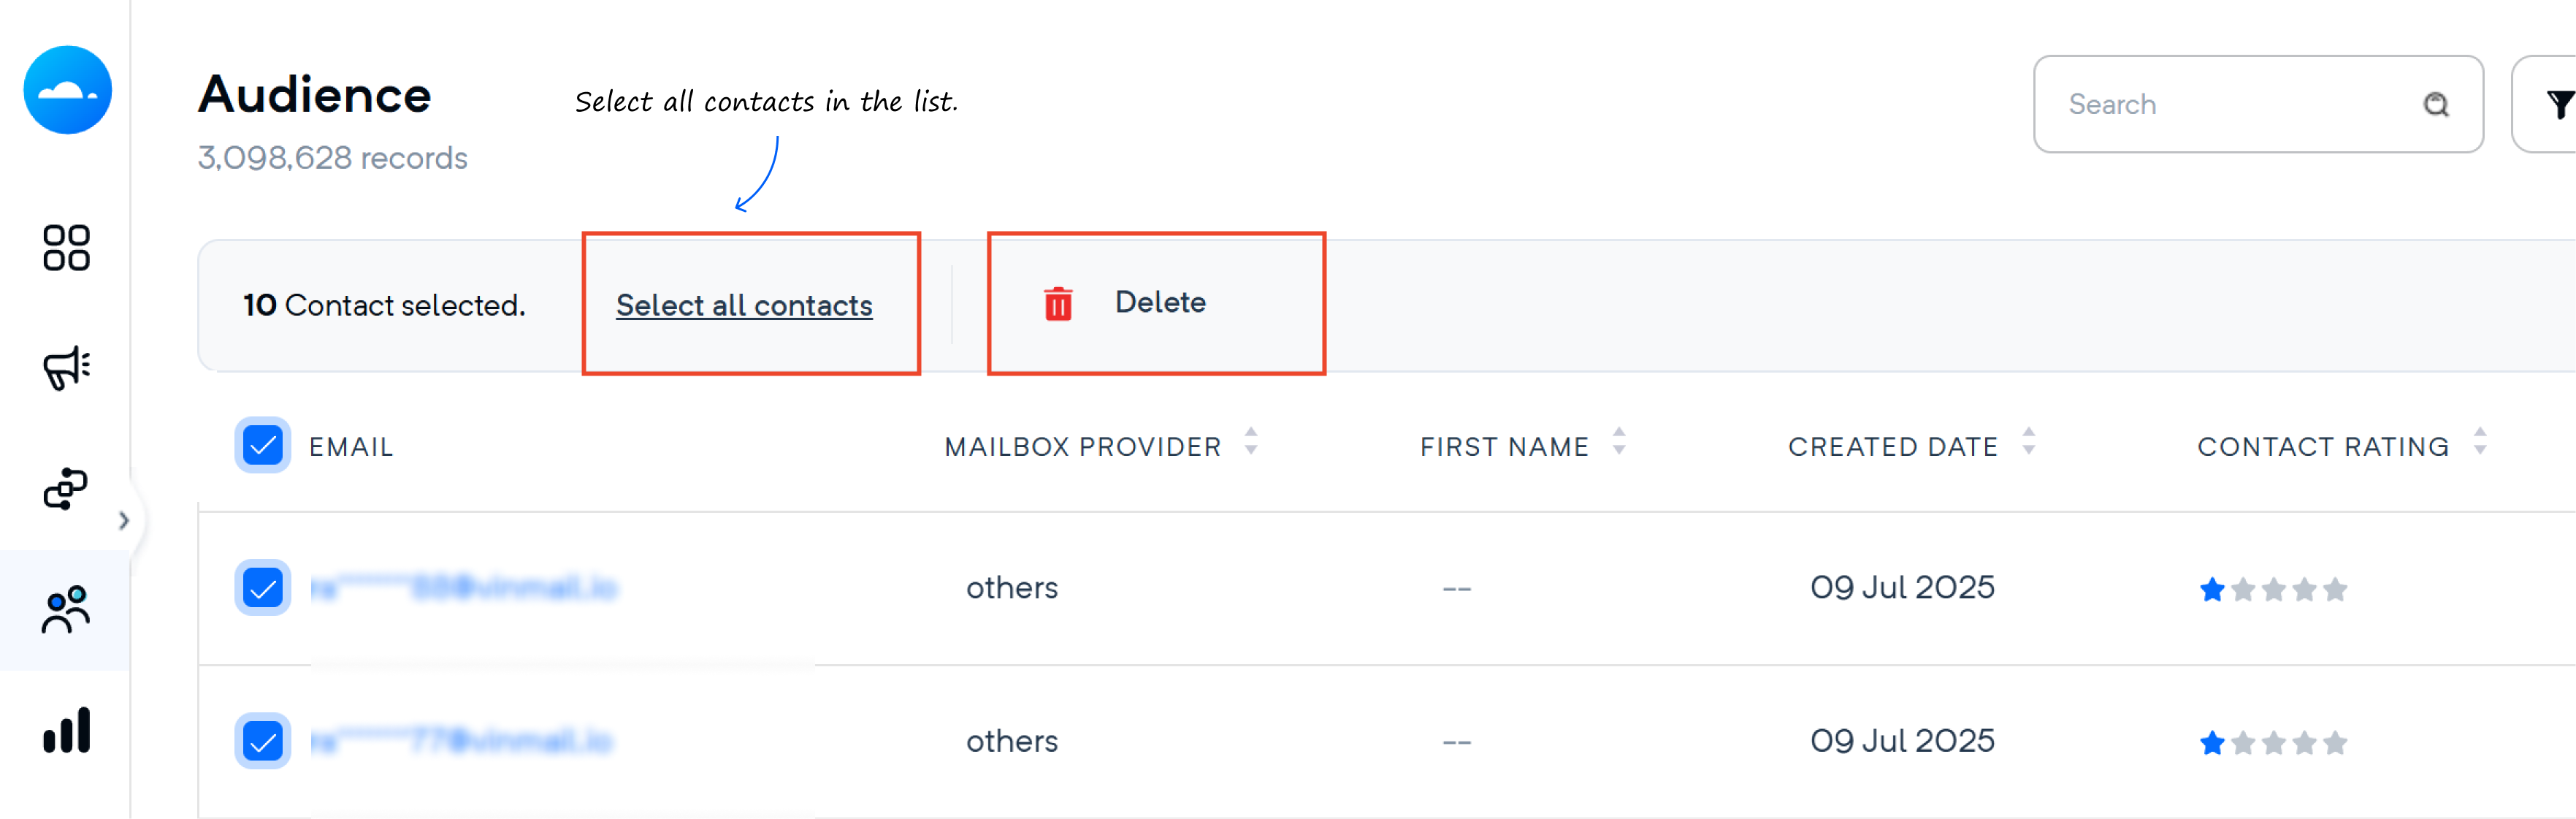Sort by the Contact Rating column arrows
The height and width of the screenshot is (819, 2576).
pyautogui.click(x=2479, y=441)
